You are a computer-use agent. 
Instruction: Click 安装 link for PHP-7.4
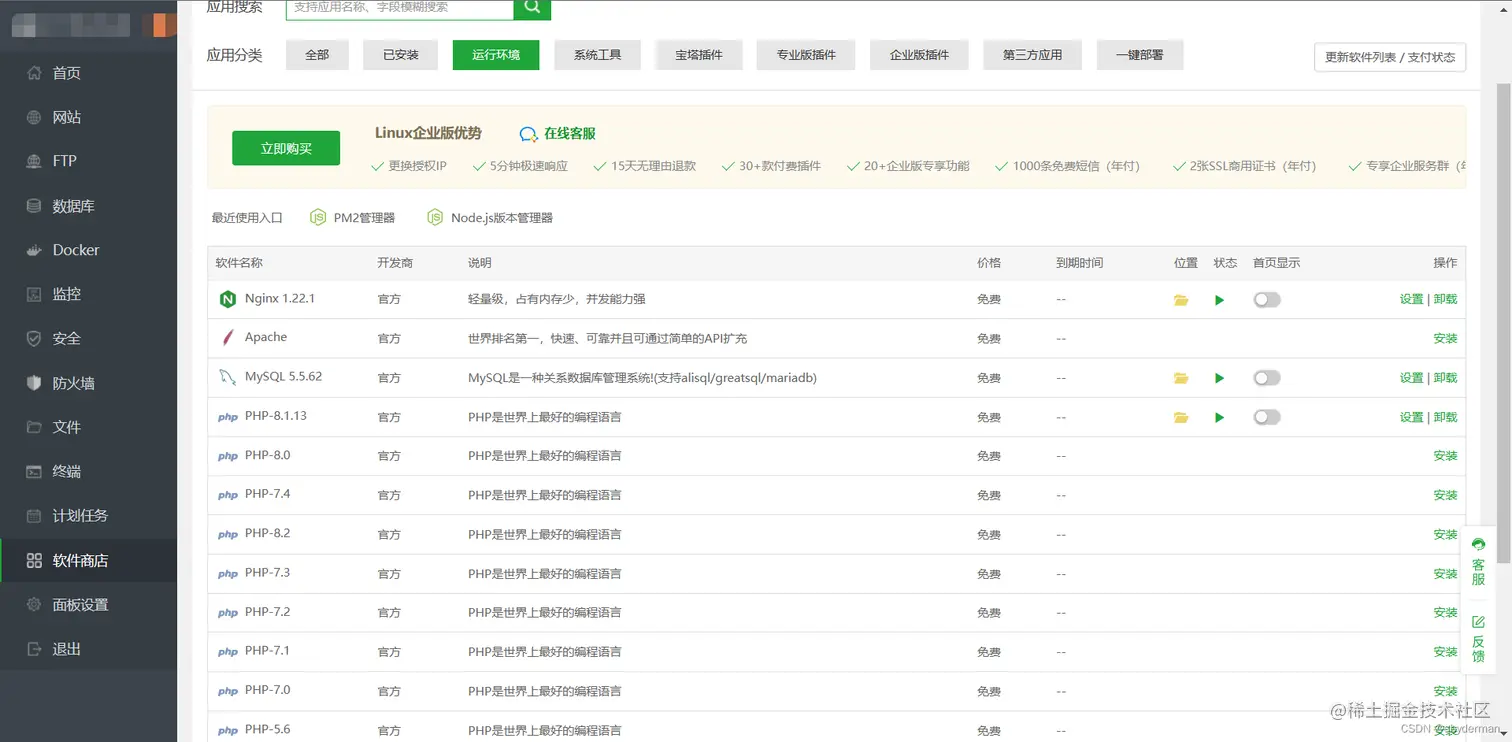click(x=1445, y=495)
